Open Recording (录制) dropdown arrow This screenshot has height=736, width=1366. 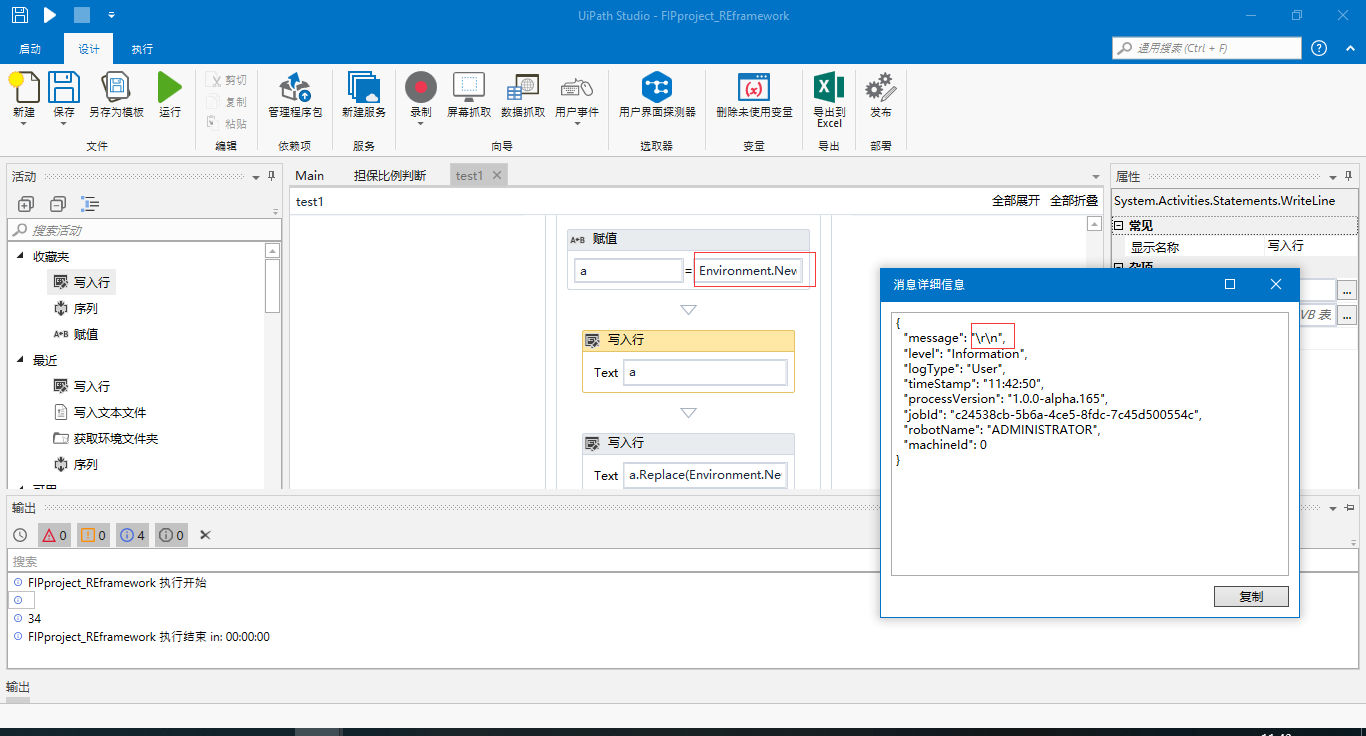[421, 123]
